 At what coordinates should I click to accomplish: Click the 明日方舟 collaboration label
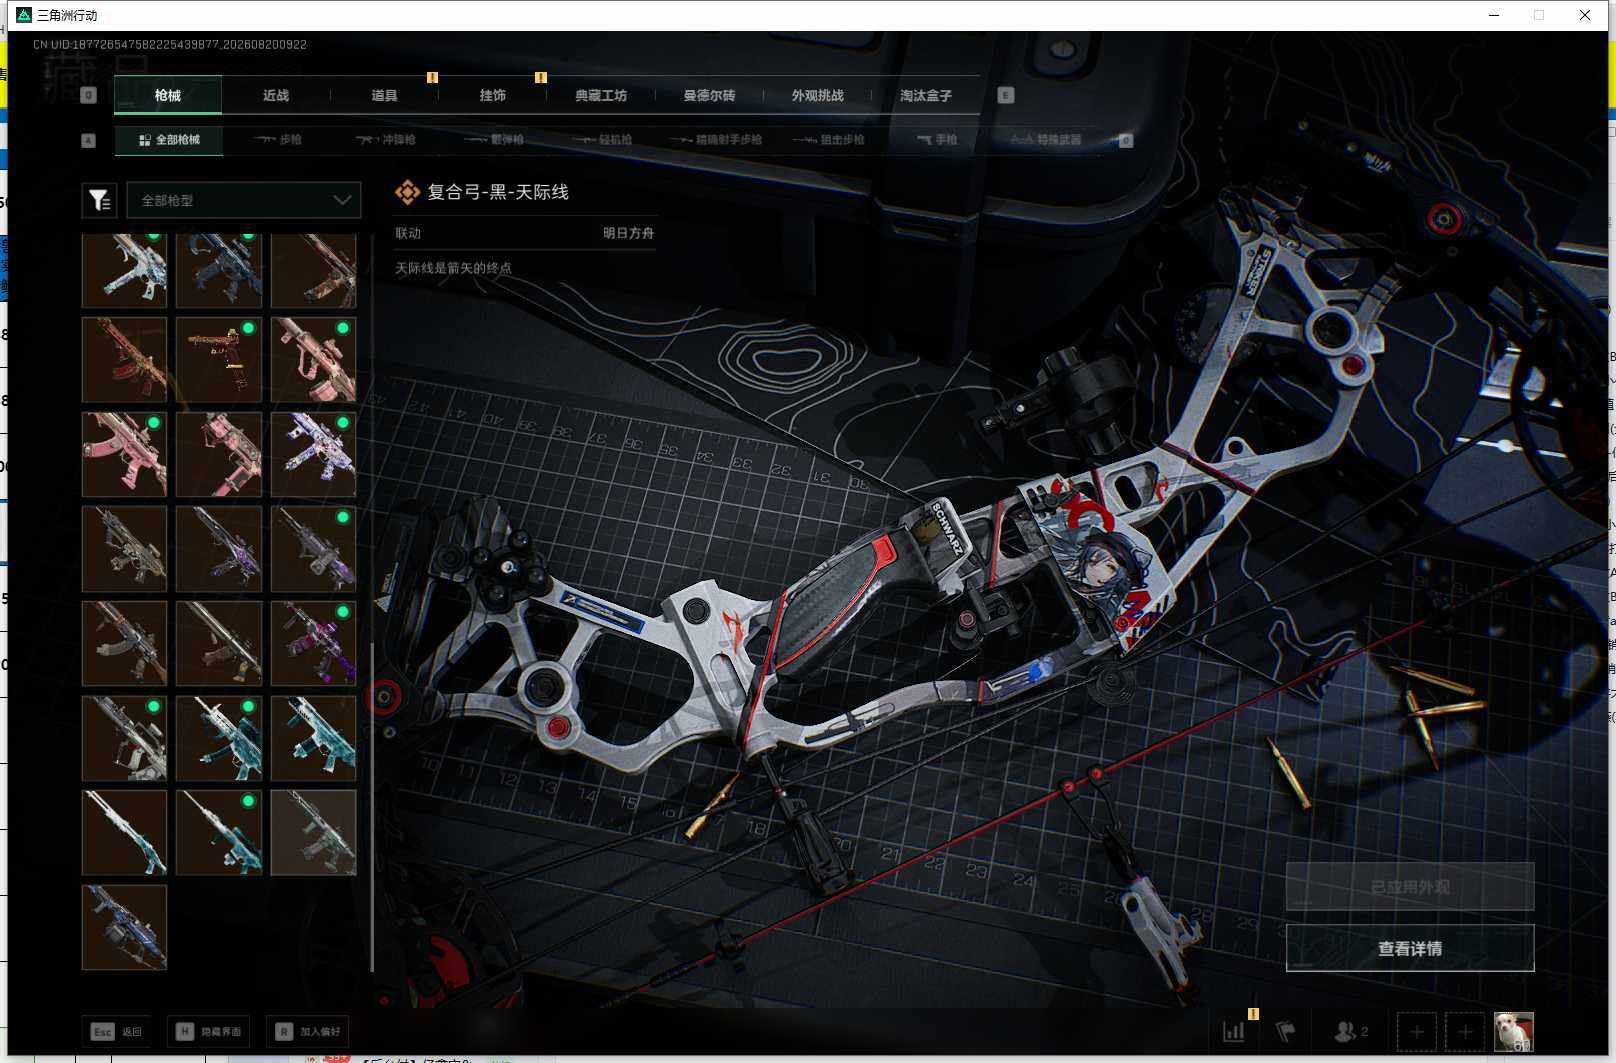tap(628, 233)
